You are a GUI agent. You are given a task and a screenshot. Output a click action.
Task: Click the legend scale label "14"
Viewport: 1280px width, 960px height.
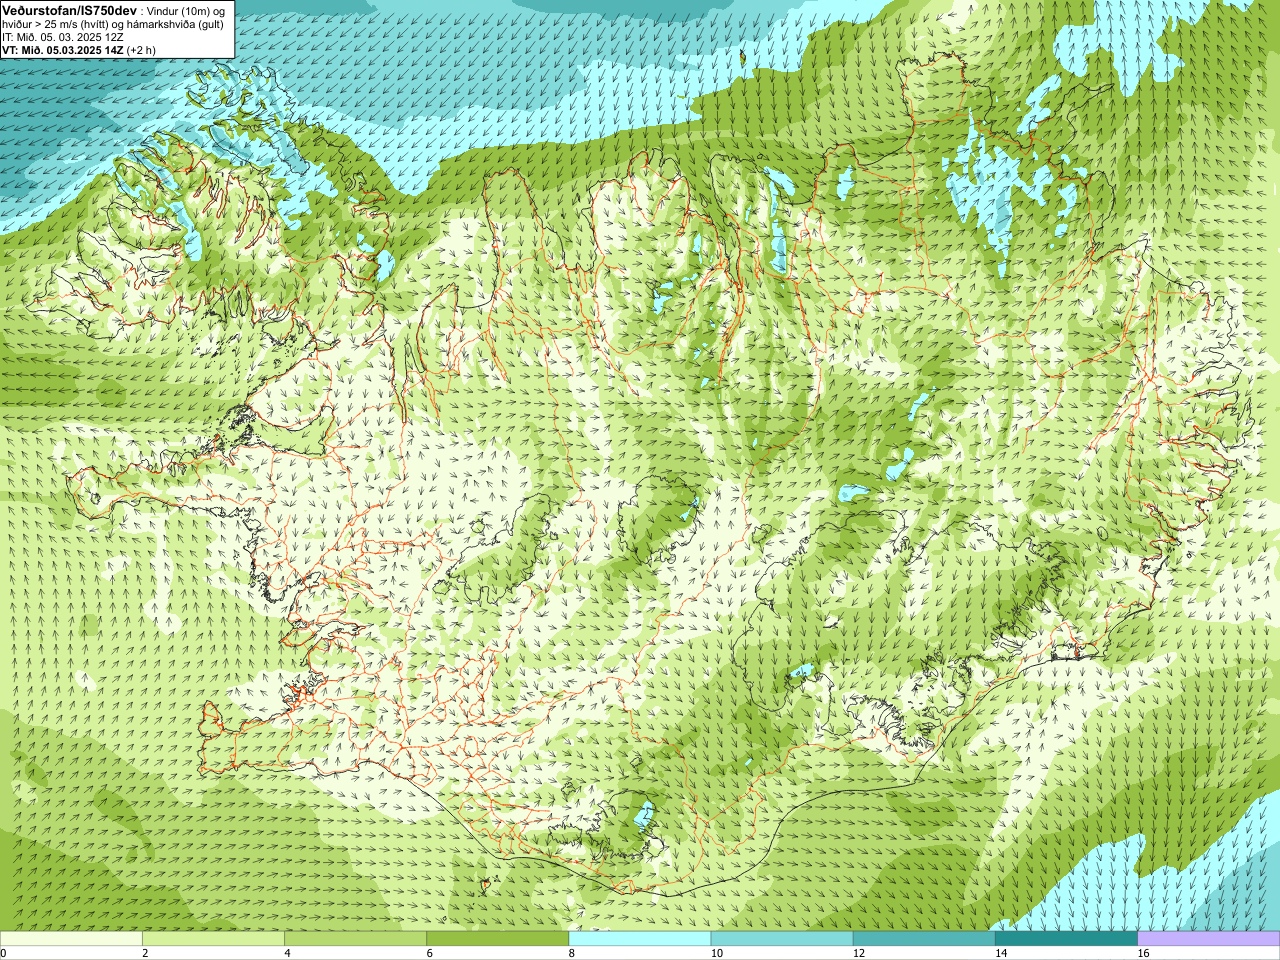pyautogui.click(x=1000, y=953)
